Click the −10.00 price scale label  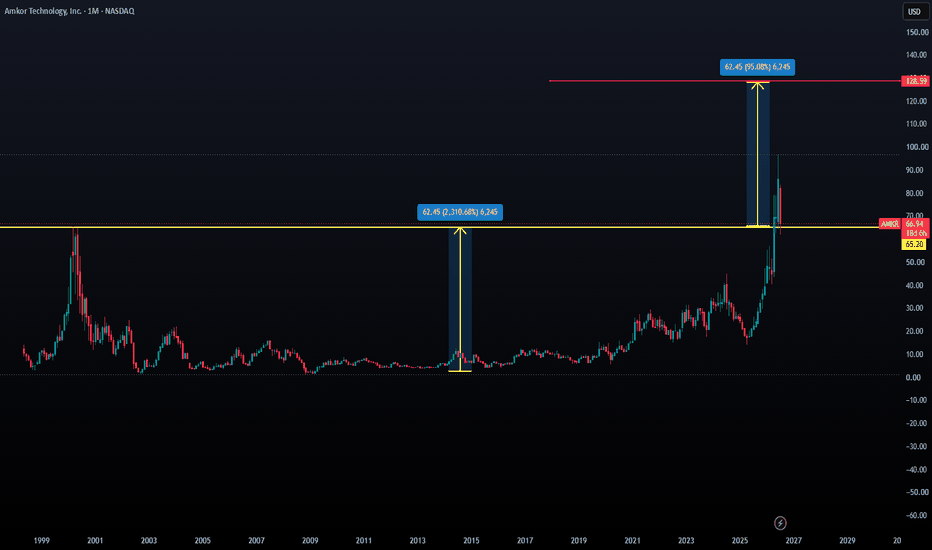(916, 400)
